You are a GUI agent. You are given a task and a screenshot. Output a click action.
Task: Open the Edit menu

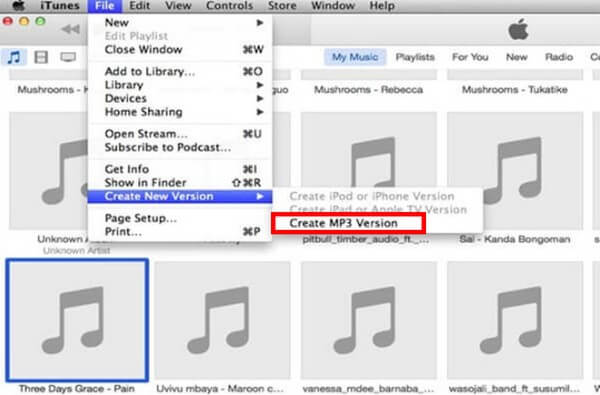pyautogui.click(x=140, y=6)
